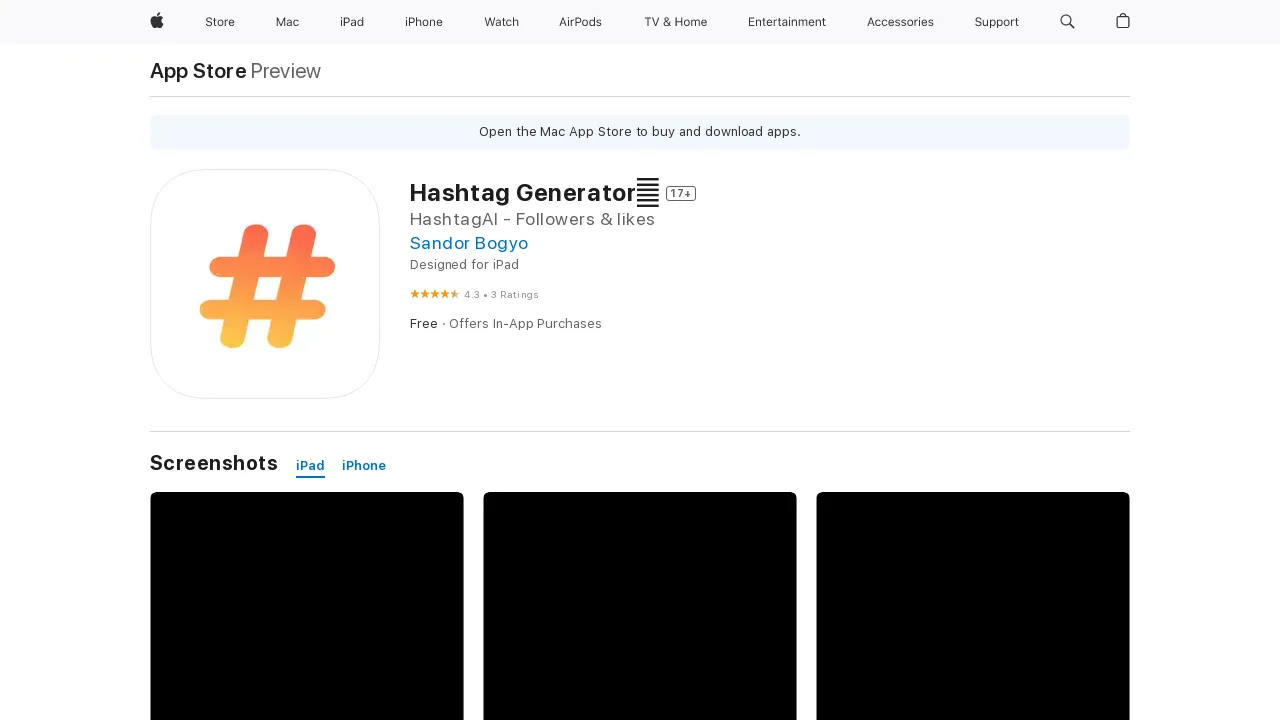Click the Hashtag Generator app icon

click(265, 284)
